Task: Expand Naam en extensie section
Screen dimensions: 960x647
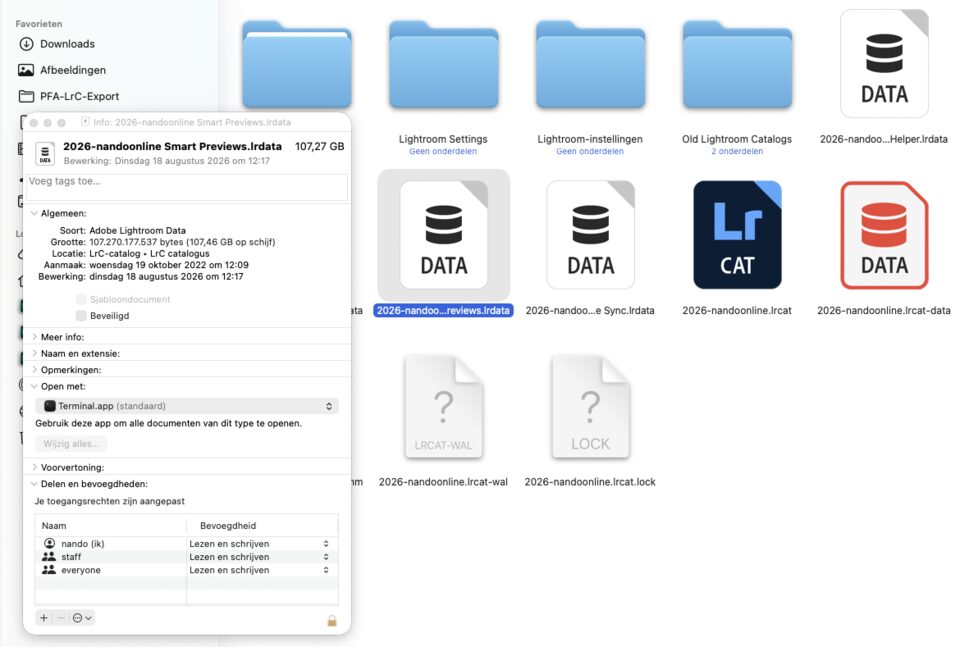Action: tap(34, 354)
